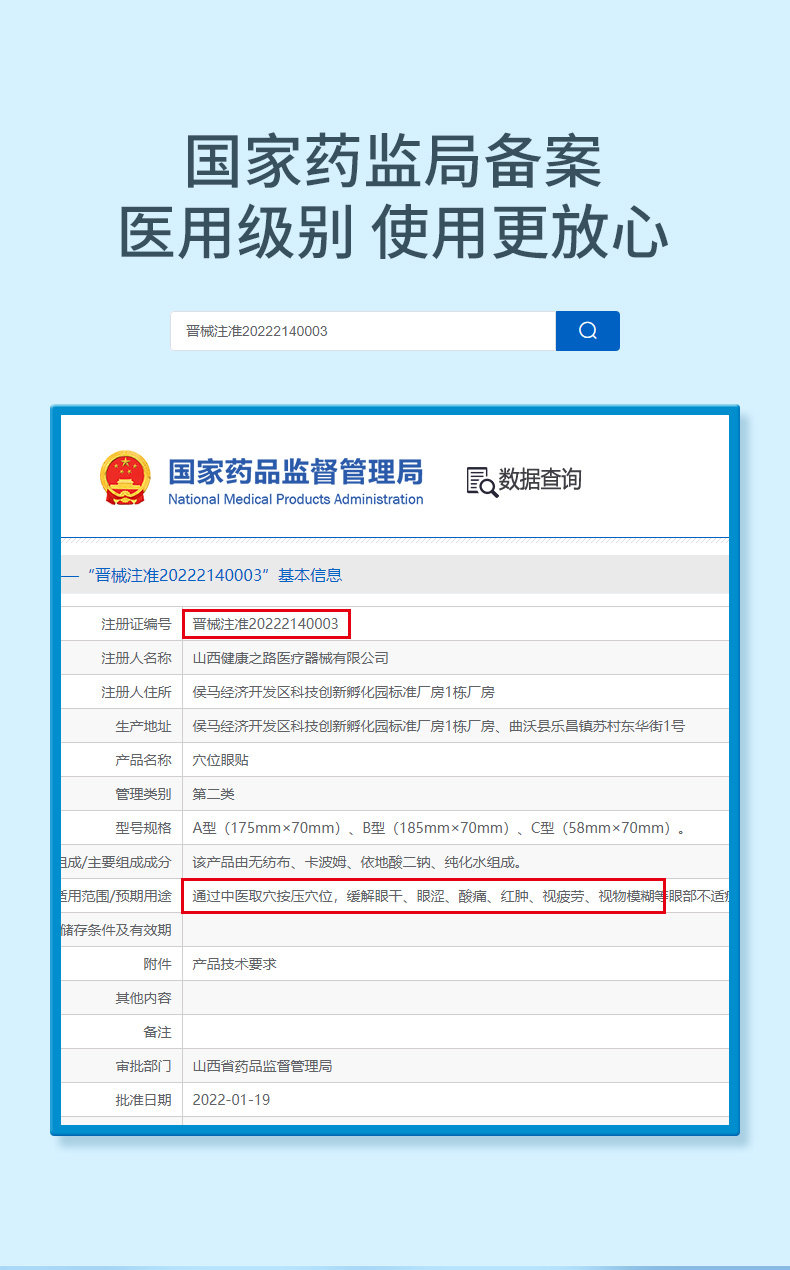Image resolution: width=790 pixels, height=1270 pixels.
Task: Click the 注册人住所 label
Action: 136,692
